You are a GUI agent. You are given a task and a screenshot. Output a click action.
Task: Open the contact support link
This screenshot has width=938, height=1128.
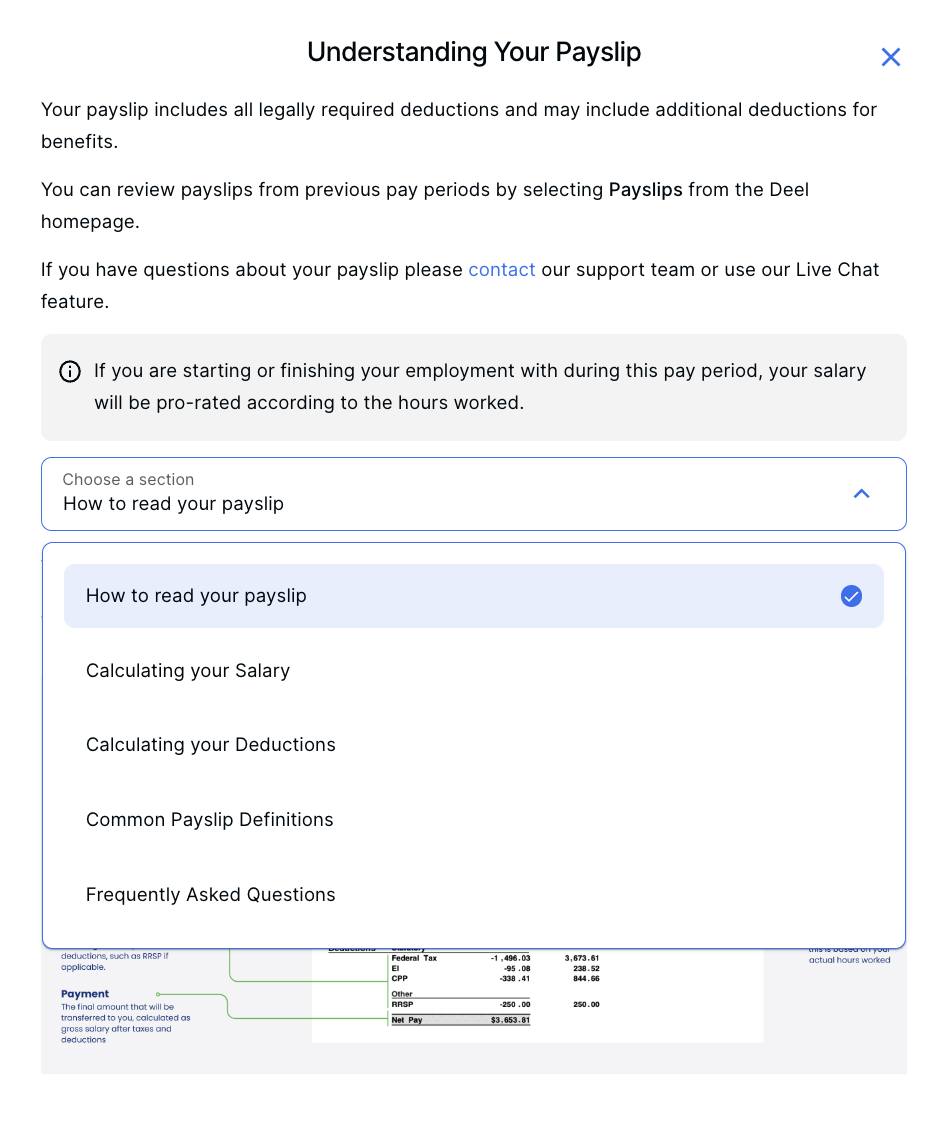501,269
